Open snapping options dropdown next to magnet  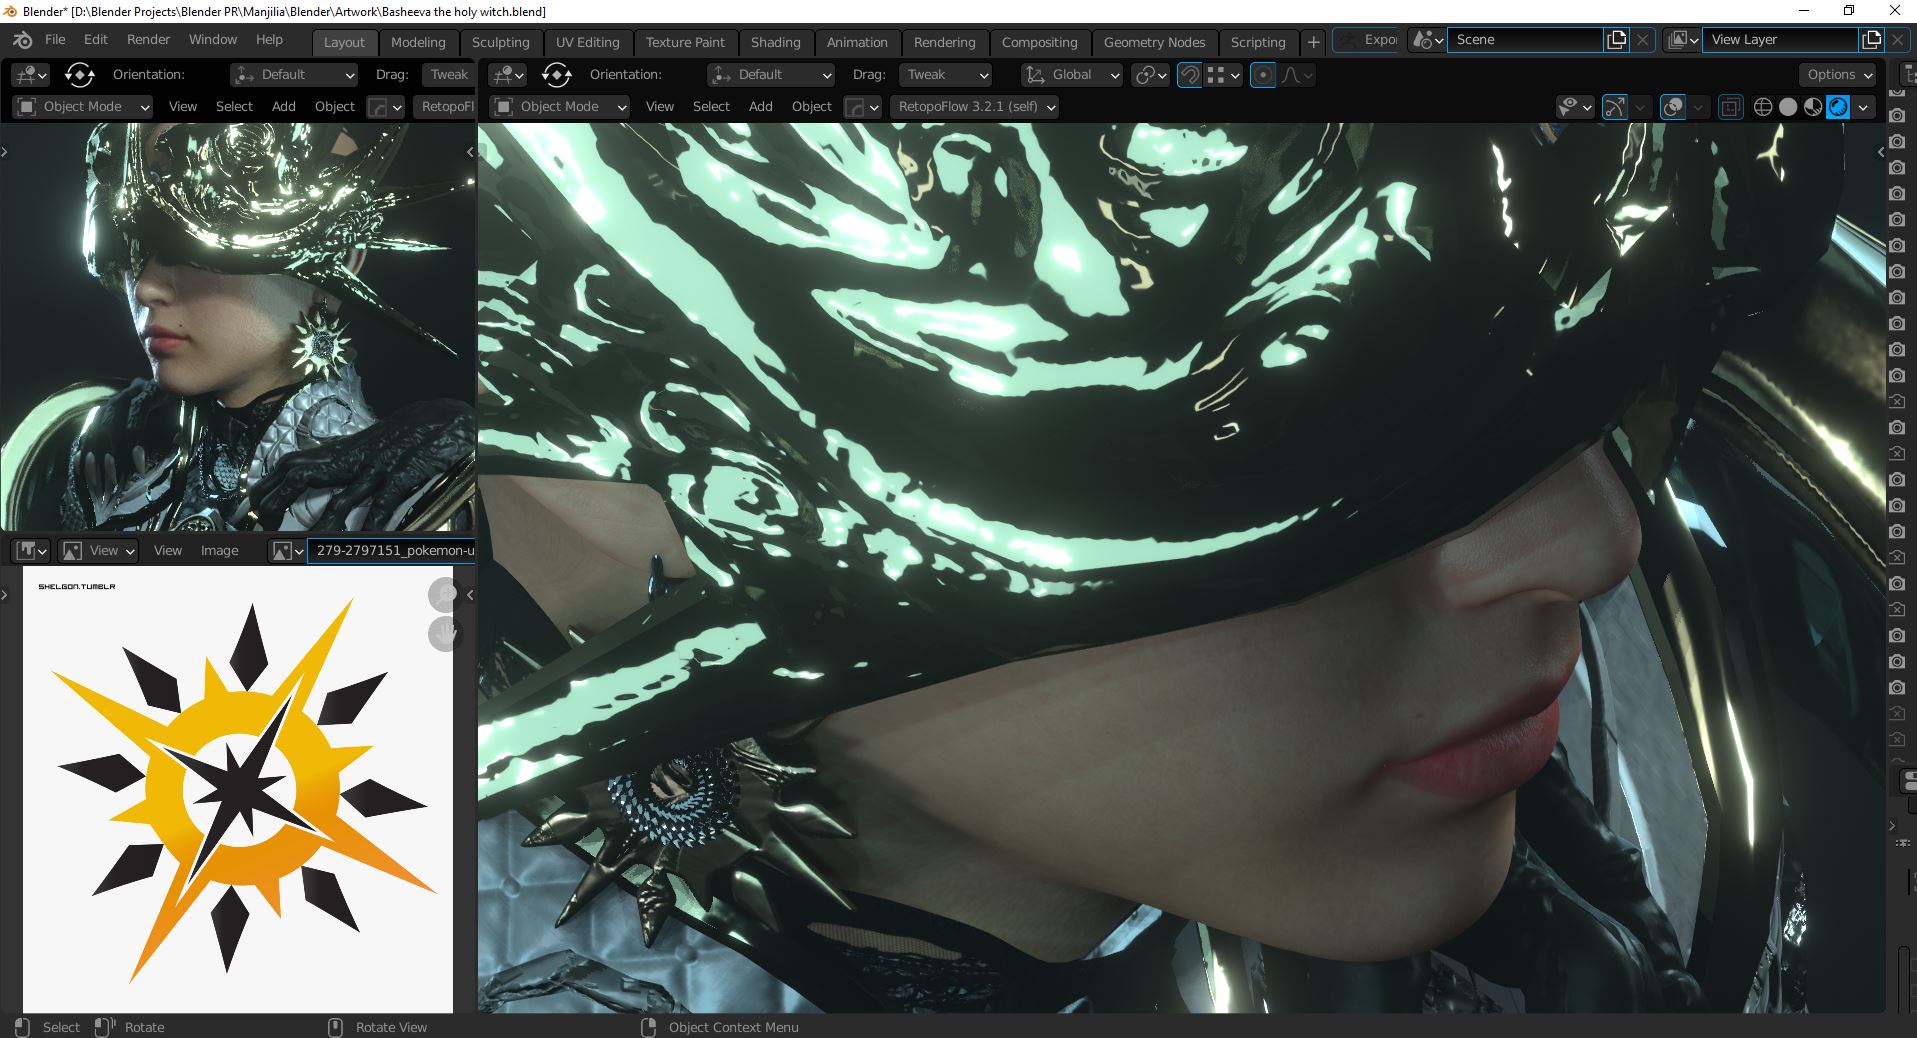pos(1224,75)
